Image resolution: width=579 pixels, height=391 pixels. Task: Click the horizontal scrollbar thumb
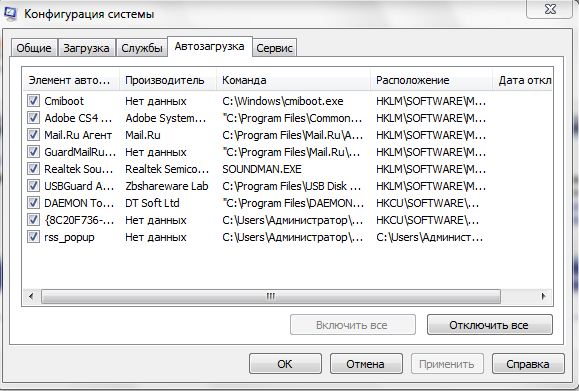271,296
